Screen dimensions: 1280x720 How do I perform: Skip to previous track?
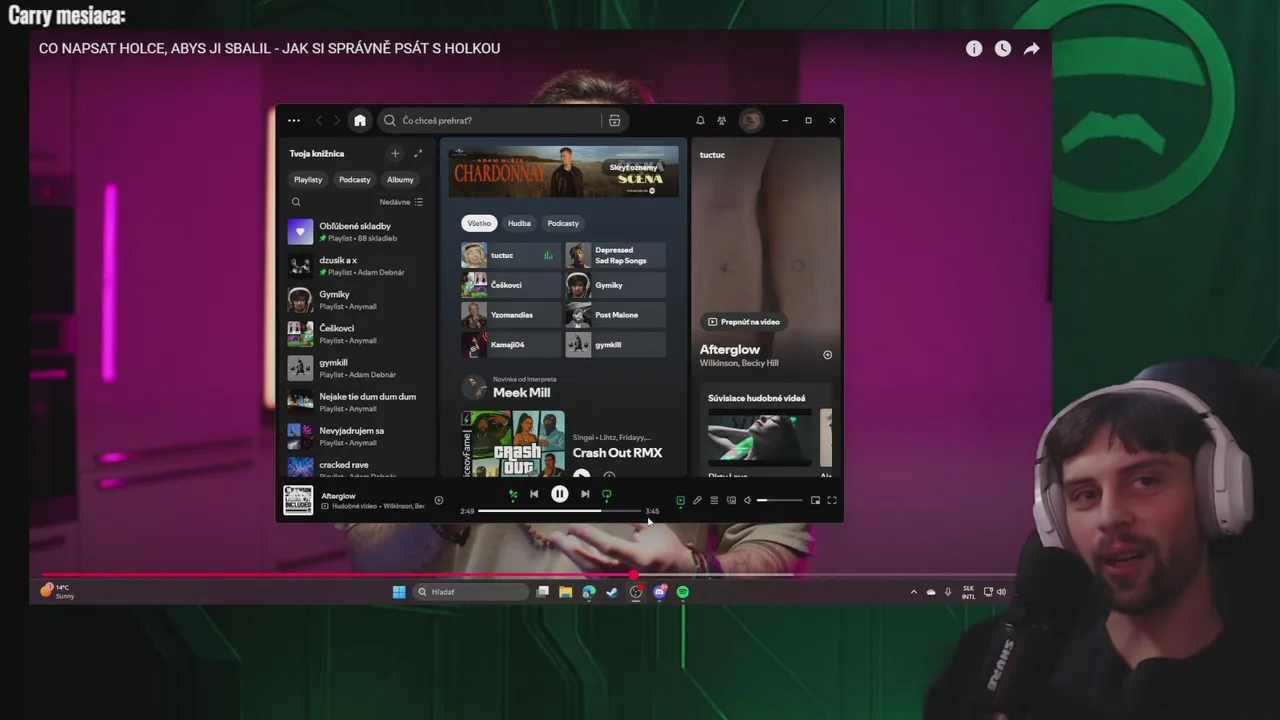click(x=534, y=494)
